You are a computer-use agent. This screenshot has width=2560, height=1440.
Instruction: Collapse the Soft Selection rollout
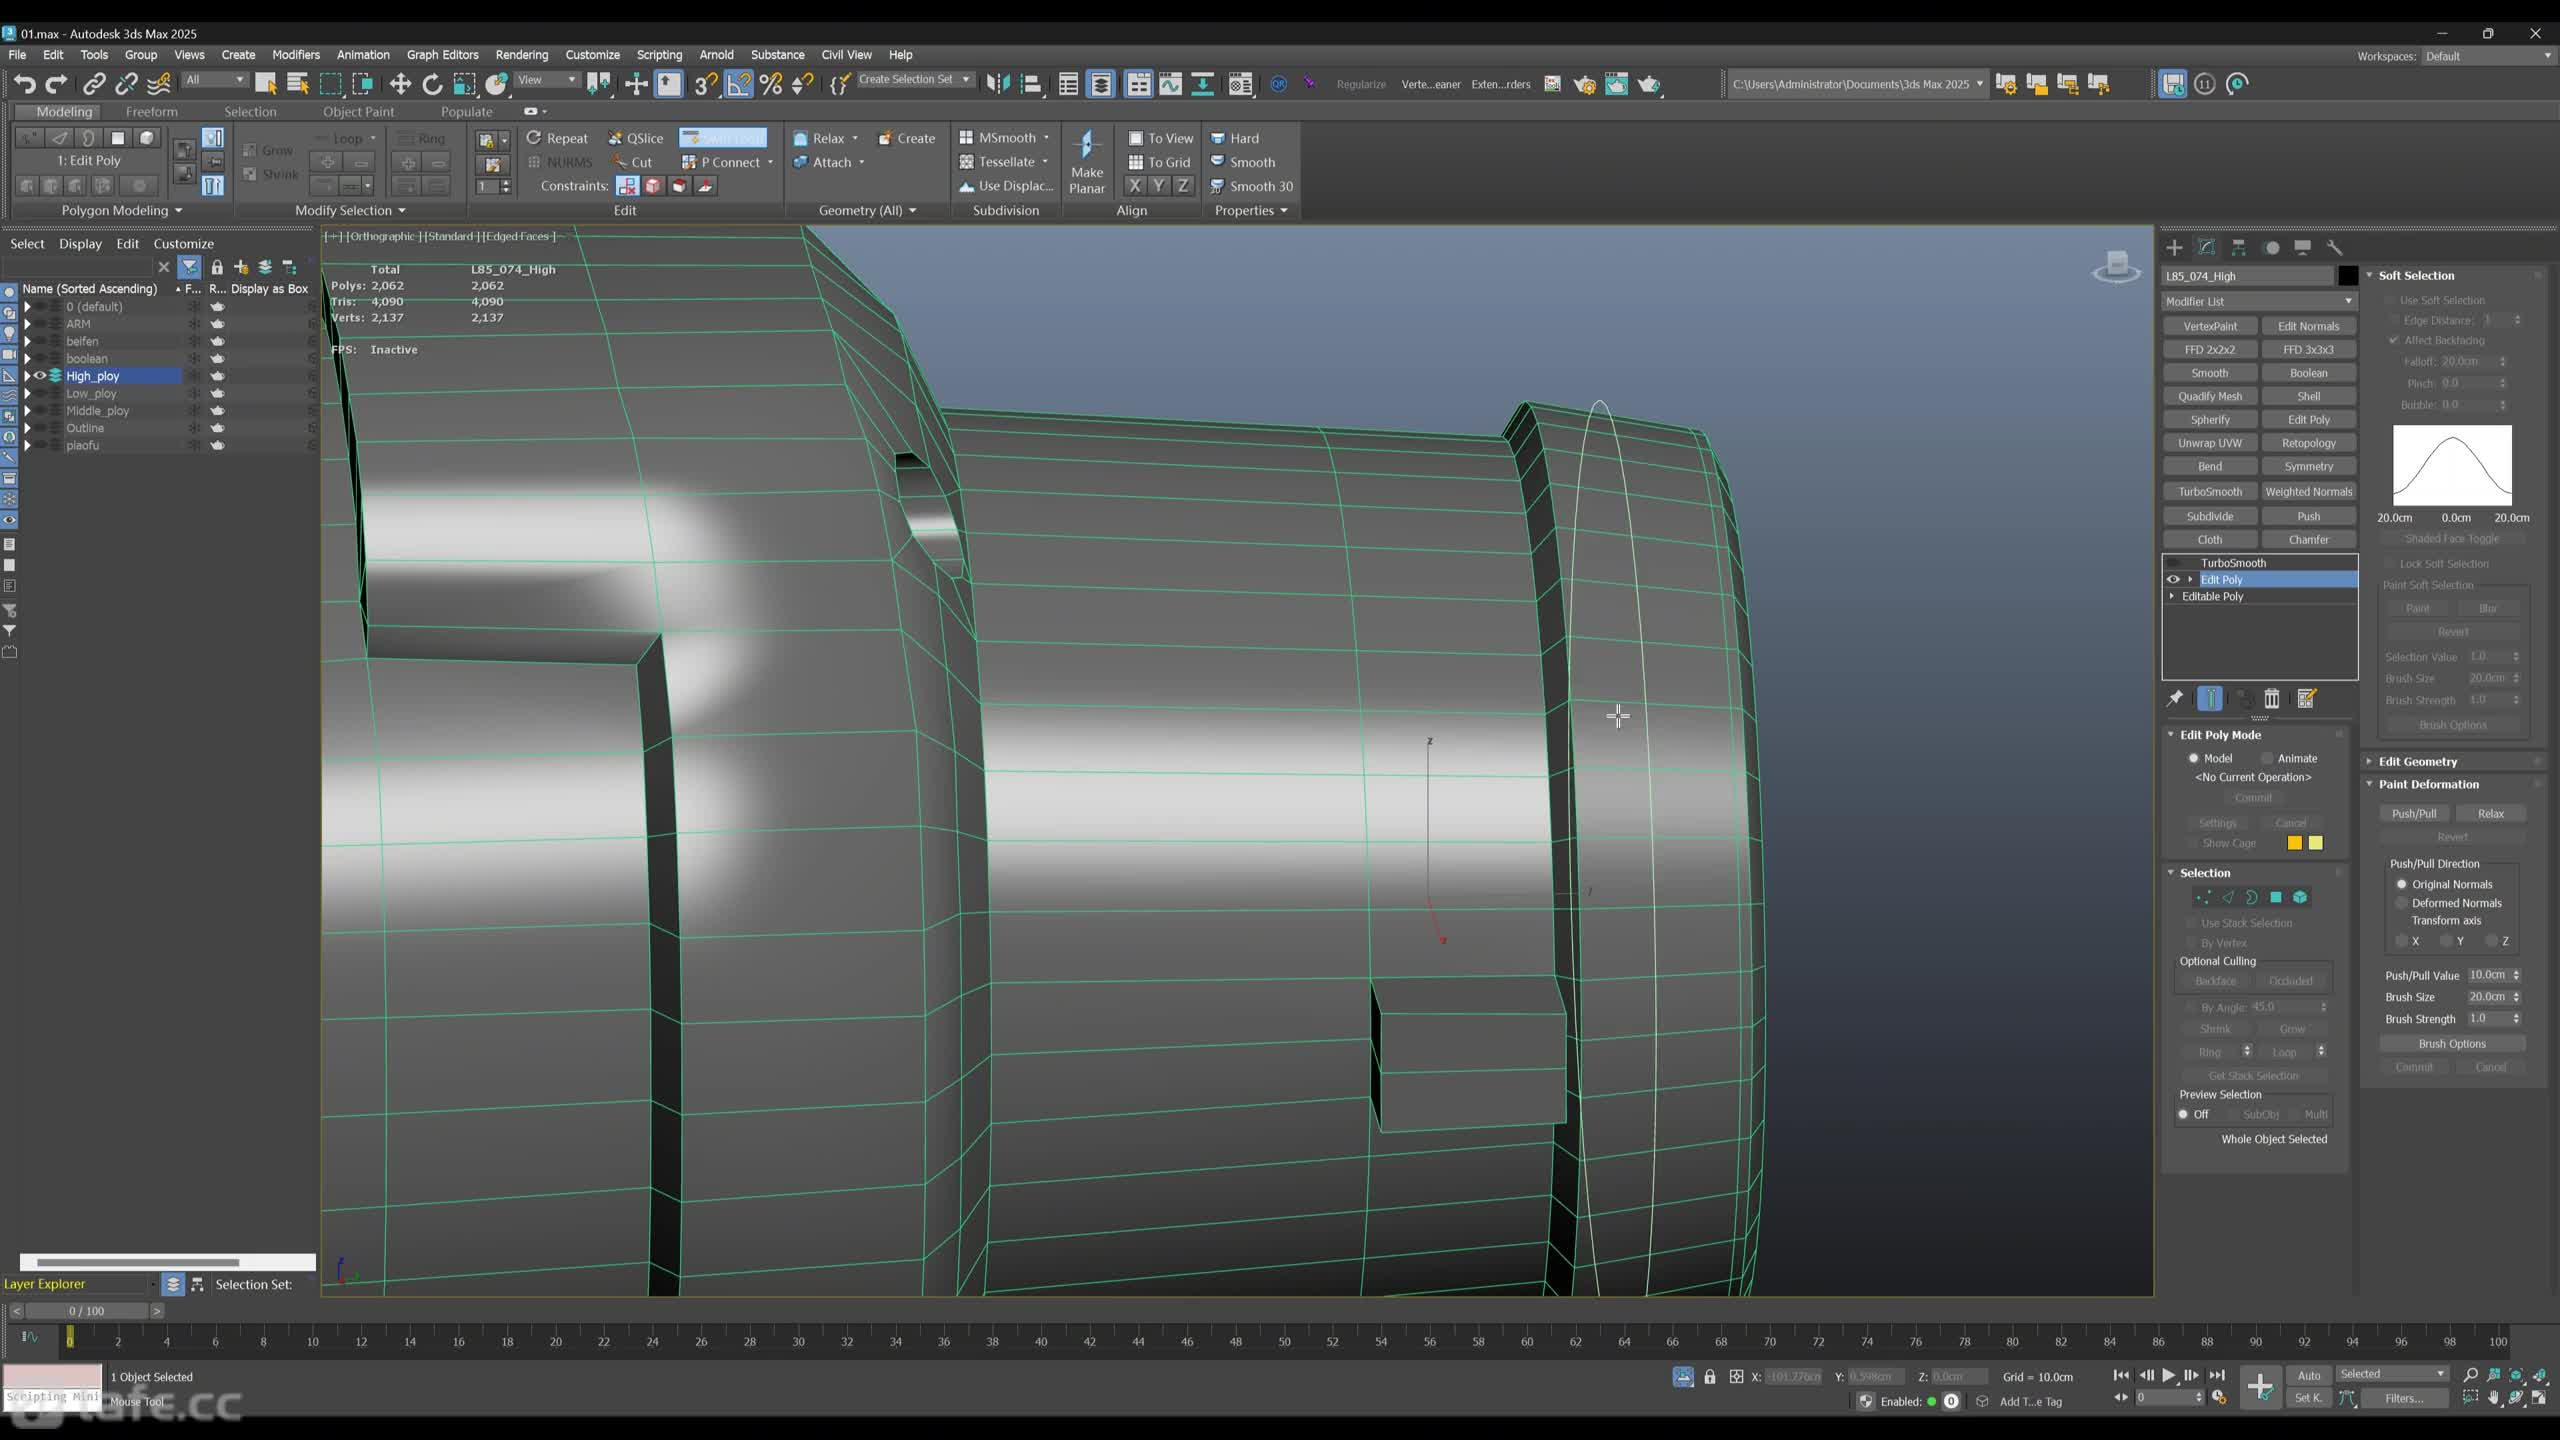click(2416, 275)
